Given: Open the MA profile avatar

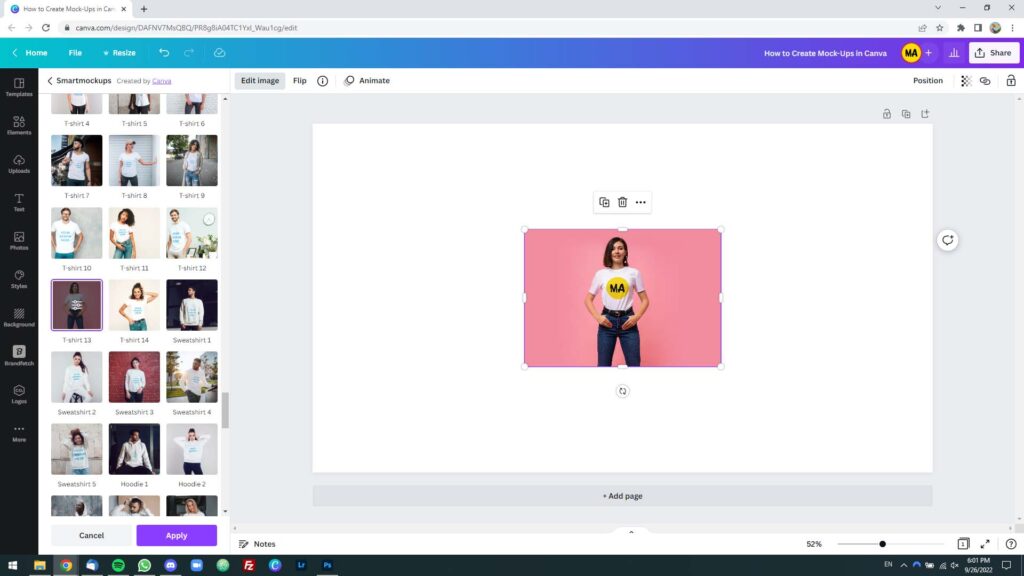Looking at the screenshot, I should click(911, 53).
